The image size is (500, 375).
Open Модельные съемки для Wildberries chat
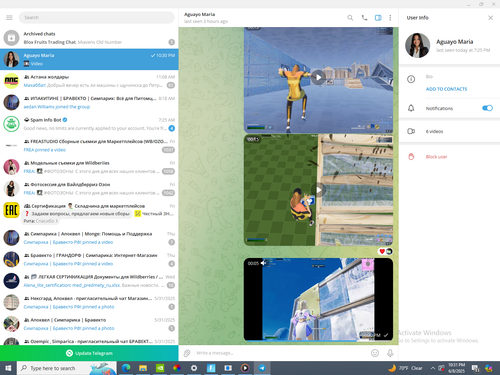tap(89, 167)
